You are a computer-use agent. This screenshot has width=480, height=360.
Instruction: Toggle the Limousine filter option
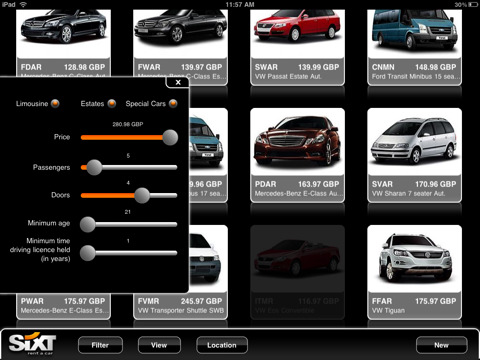(x=55, y=104)
